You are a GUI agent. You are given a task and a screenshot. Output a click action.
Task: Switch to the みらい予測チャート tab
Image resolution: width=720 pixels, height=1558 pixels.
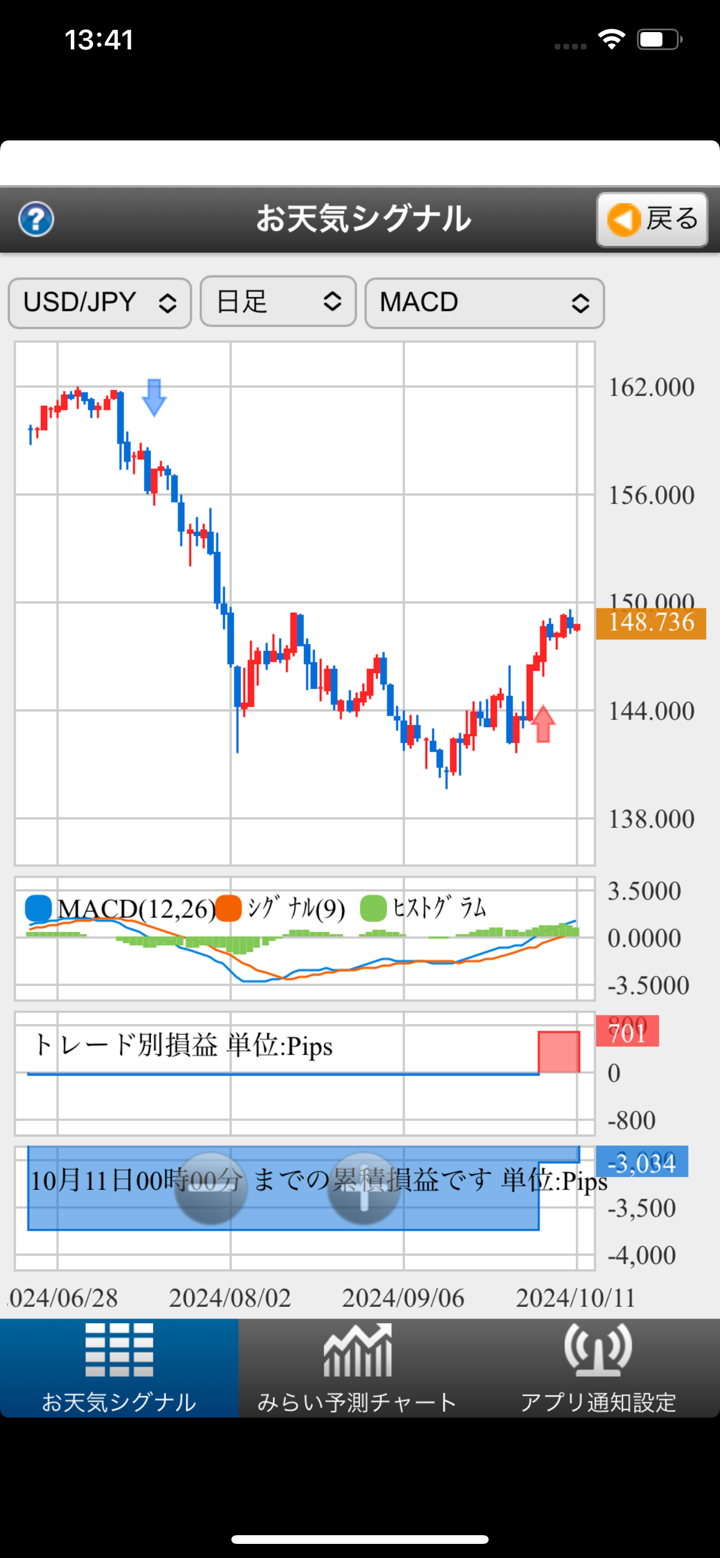(357, 1367)
